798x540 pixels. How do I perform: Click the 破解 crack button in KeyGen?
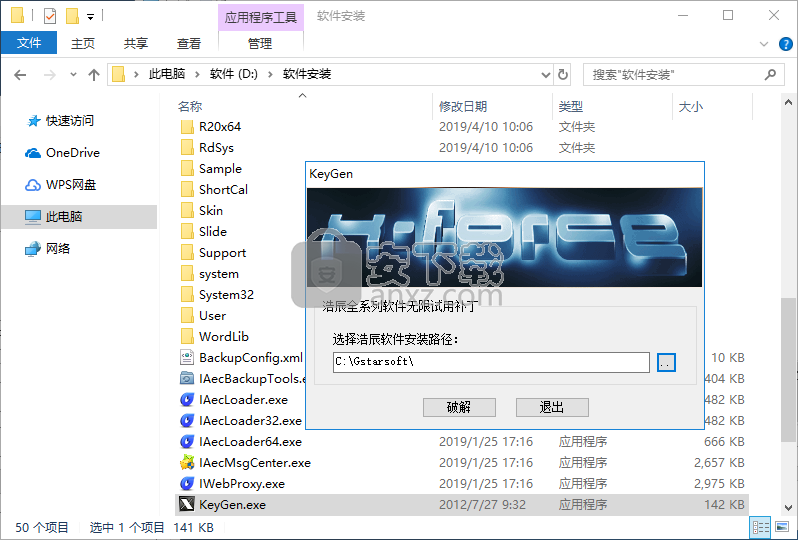[459, 407]
